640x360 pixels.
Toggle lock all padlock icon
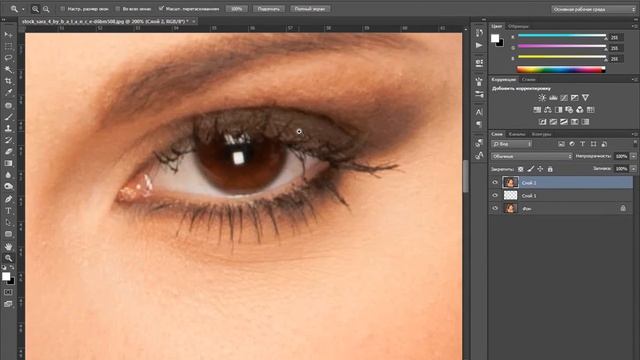[x=550, y=169]
